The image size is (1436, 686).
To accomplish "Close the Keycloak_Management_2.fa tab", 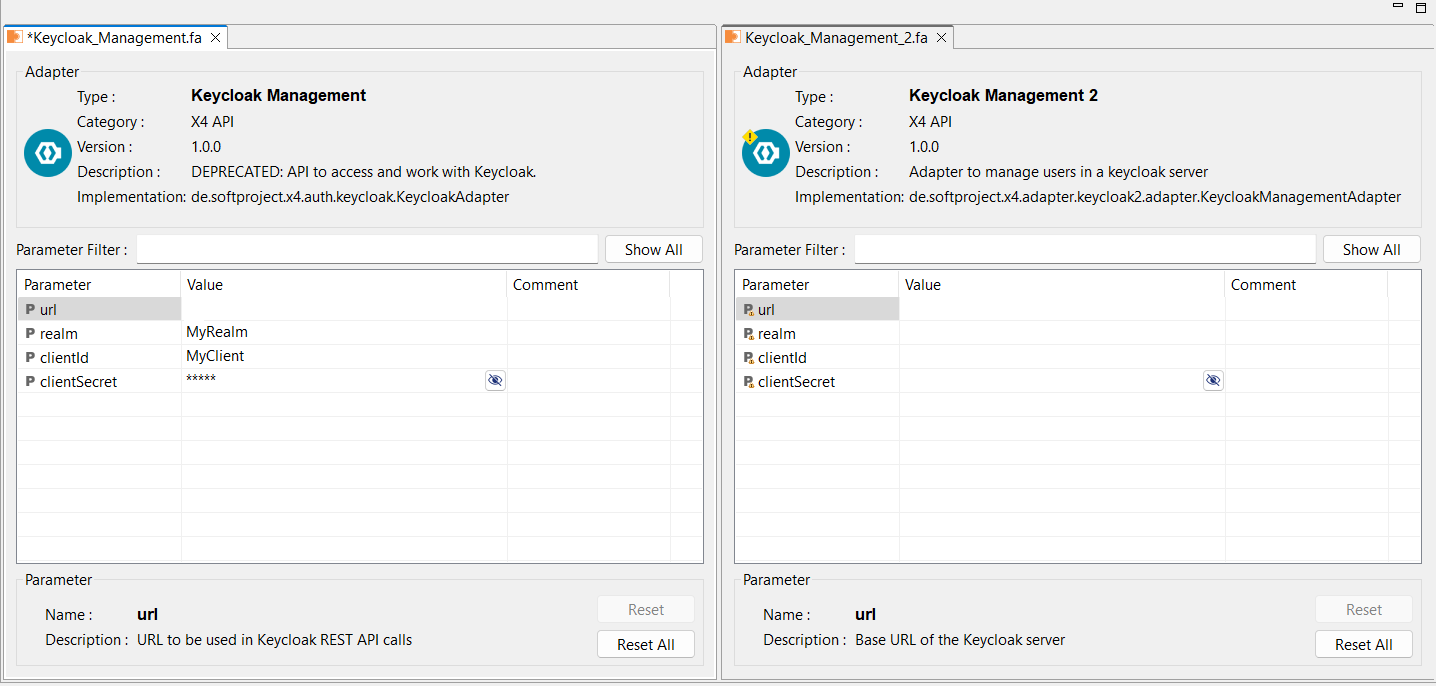I will point(941,38).
